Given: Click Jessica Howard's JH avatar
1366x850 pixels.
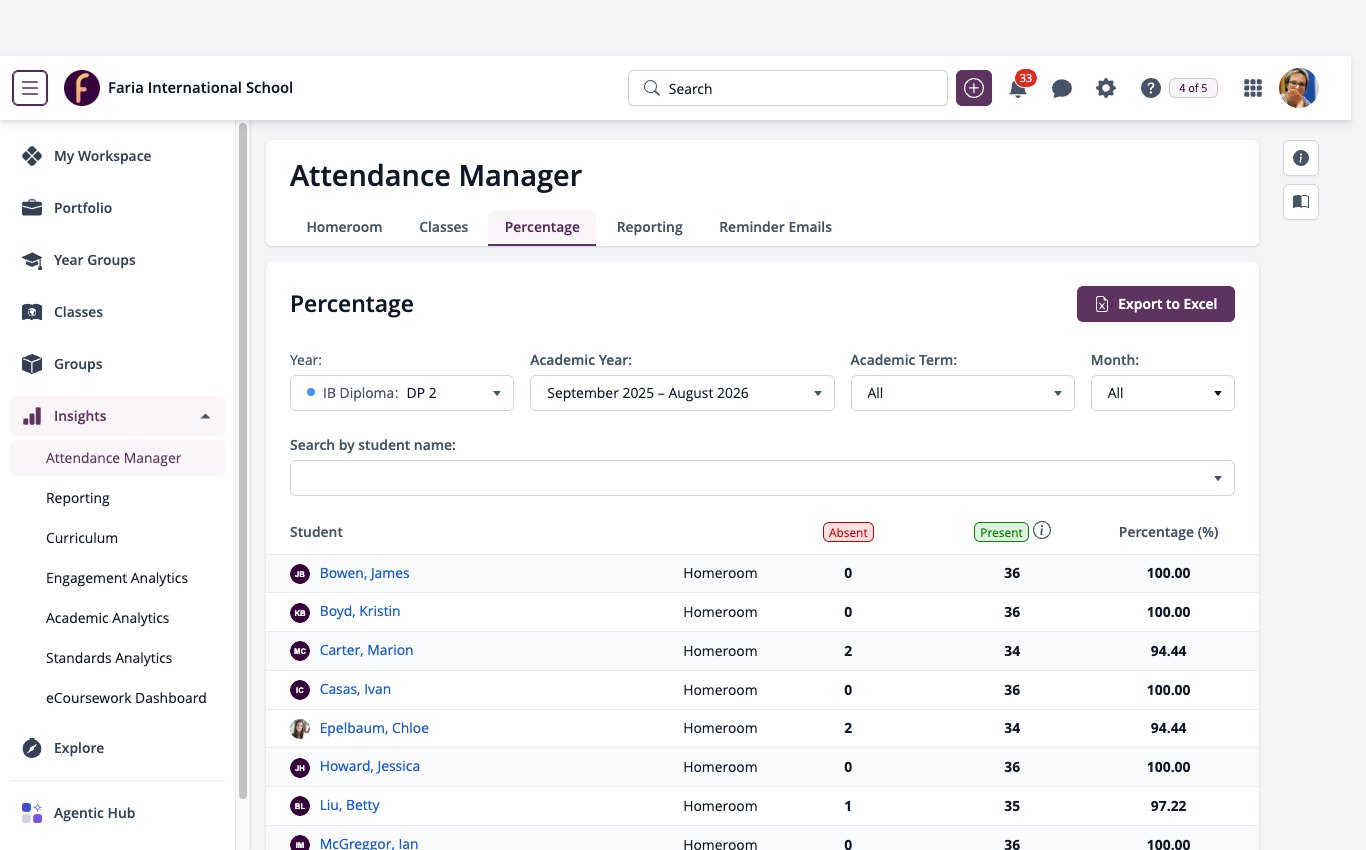Looking at the screenshot, I should click(x=300, y=767).
